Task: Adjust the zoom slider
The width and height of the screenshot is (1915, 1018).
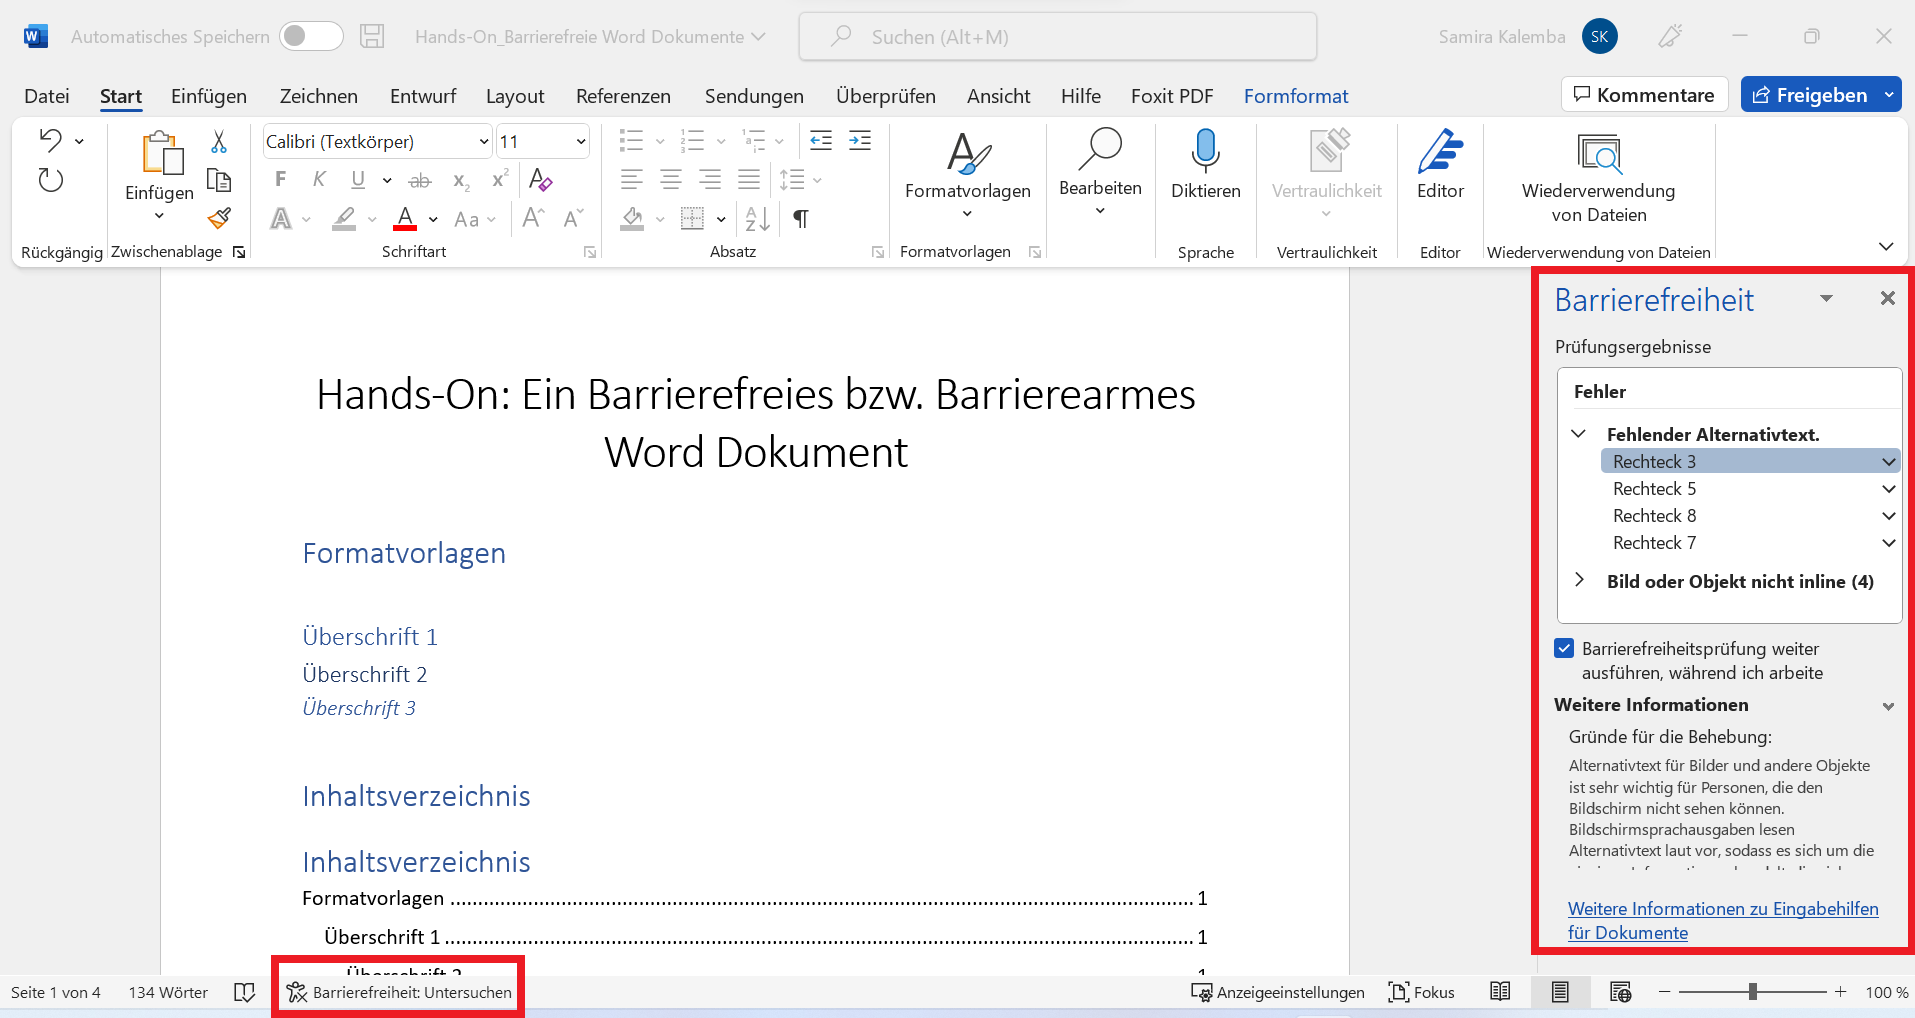Action: coord(1753,992)
